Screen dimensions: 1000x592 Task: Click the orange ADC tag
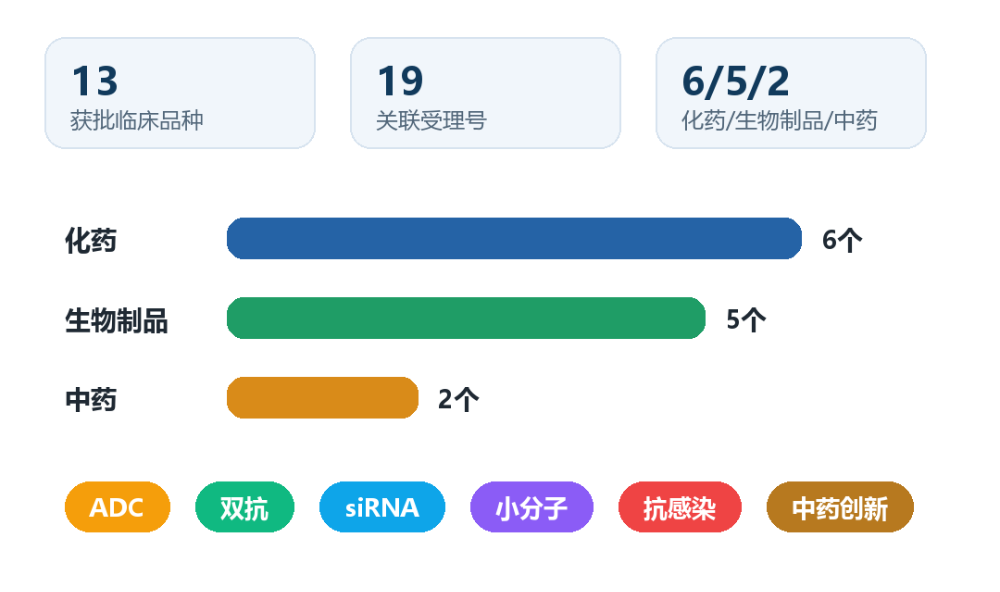click(117, 507)
